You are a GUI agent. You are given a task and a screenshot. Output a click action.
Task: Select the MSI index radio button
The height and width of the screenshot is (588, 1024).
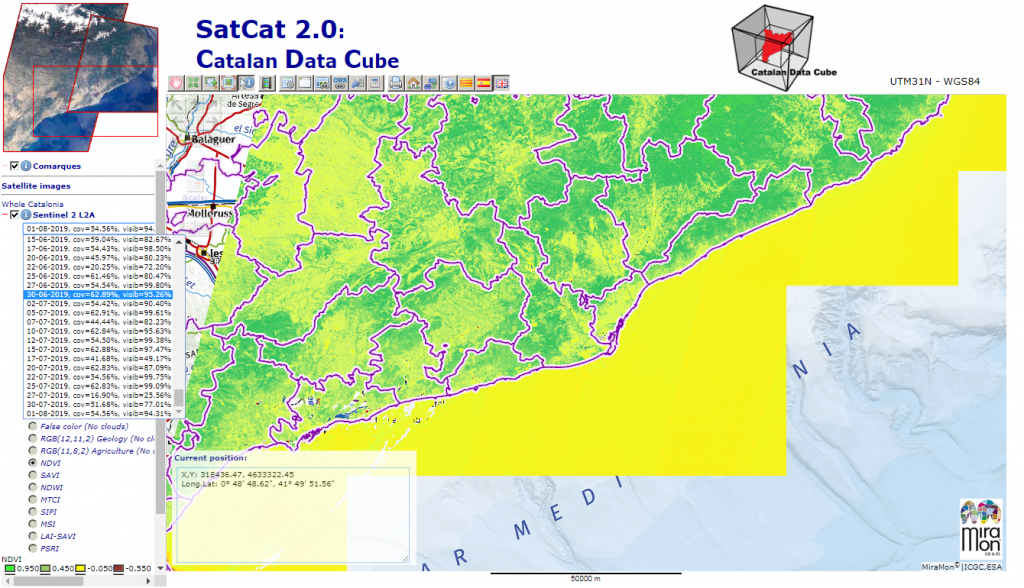33,524
